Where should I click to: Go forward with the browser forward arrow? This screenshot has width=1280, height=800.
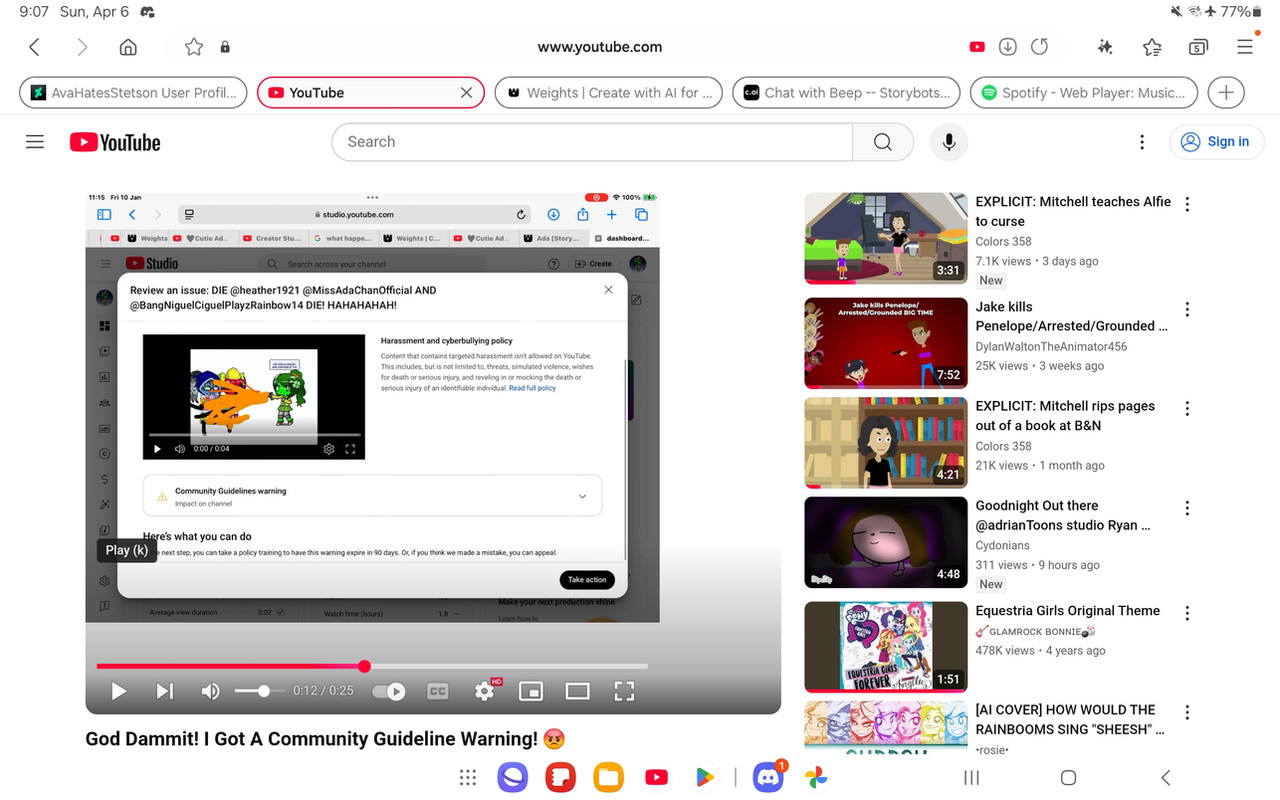click(82, 47)
